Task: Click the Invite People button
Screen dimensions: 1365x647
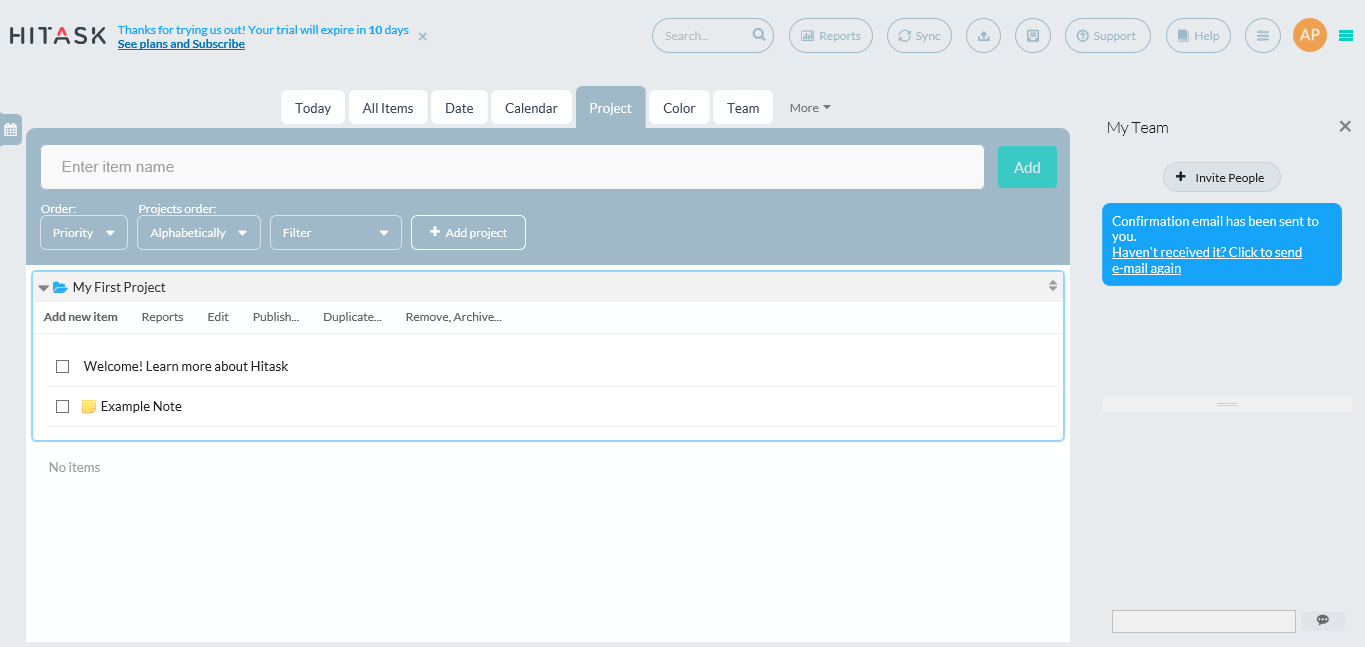Action: 1221,178
